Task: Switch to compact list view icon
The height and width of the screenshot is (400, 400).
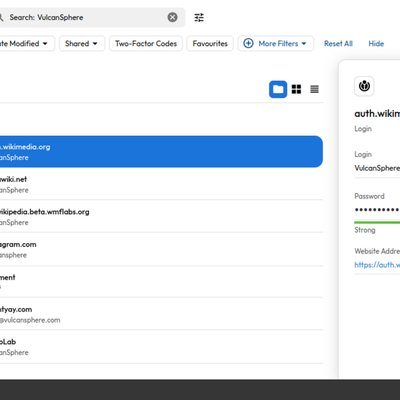Action: coord(314,89)
